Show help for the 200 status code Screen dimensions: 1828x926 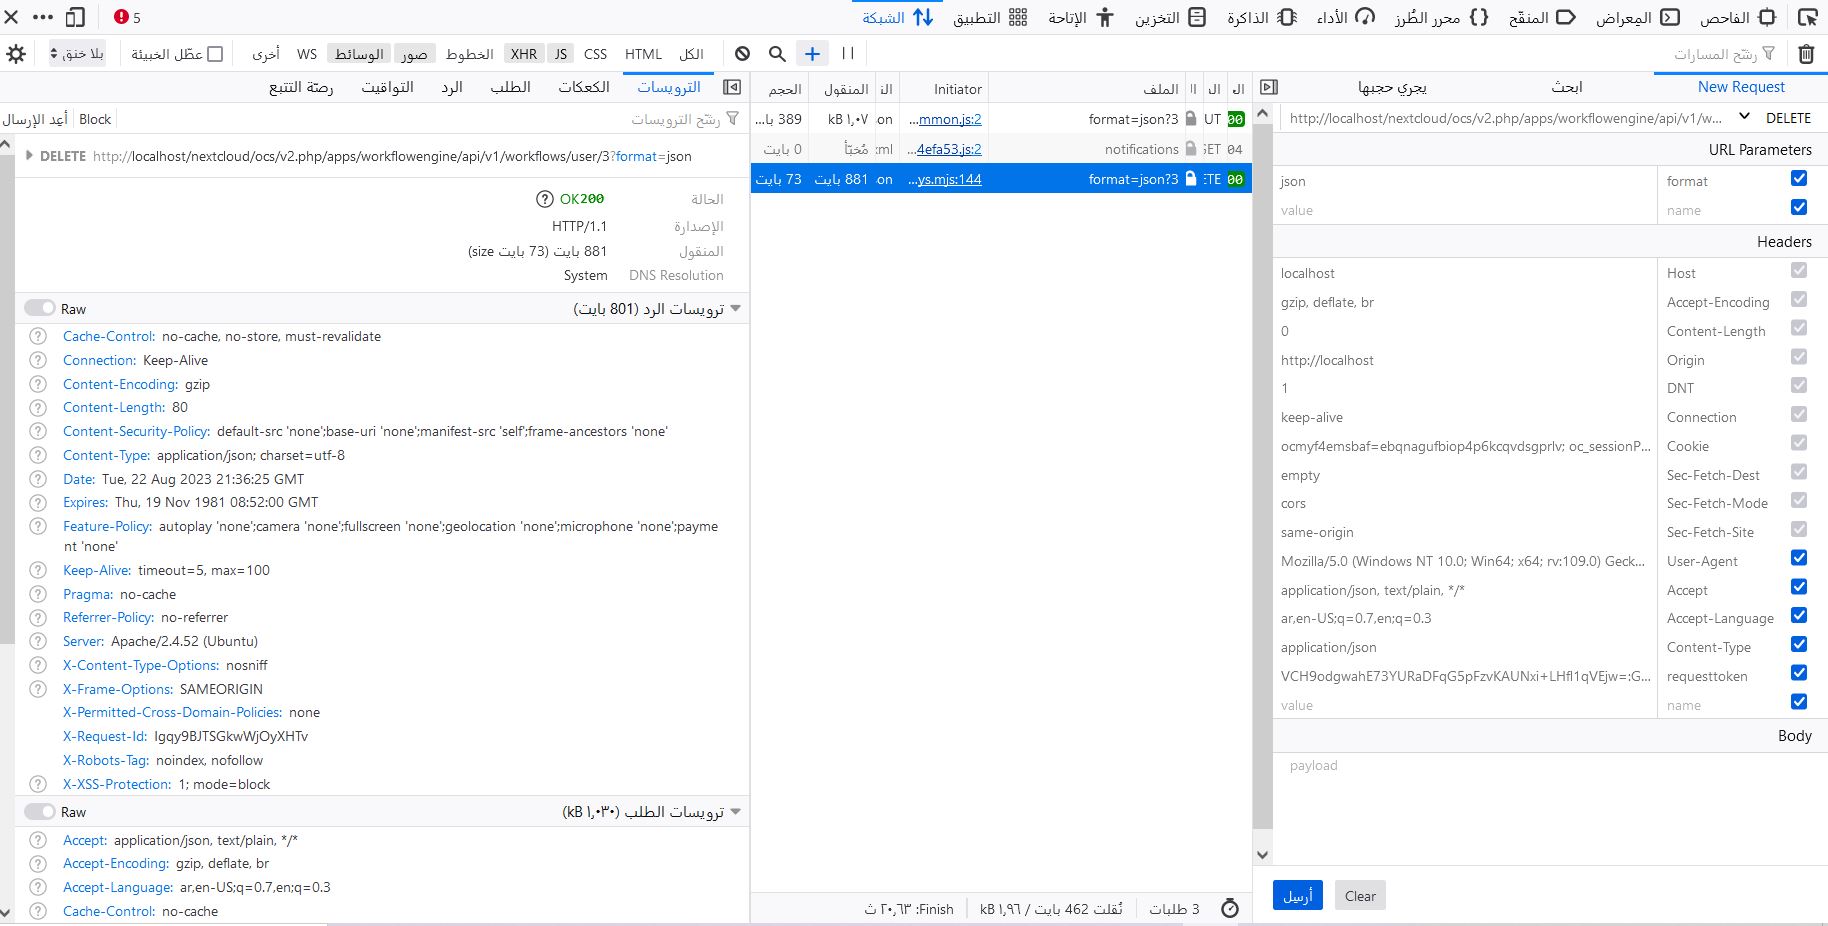(x=545, y=199)
